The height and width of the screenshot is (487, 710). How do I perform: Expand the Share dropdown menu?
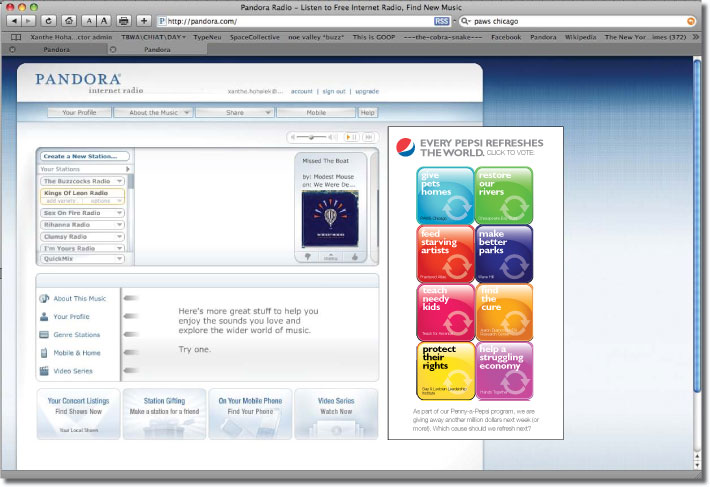(235, 113)
